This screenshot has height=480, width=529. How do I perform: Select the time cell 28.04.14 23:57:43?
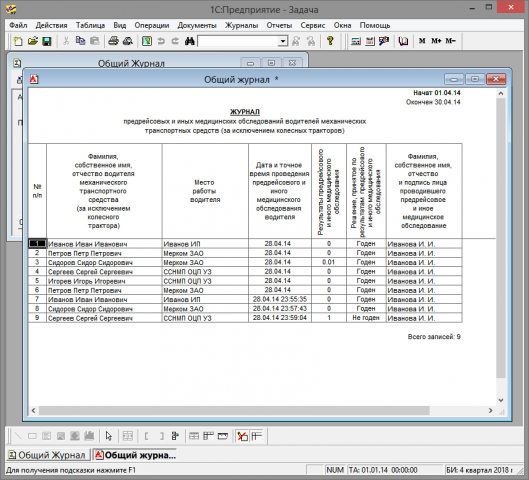(x=280, y=309)
